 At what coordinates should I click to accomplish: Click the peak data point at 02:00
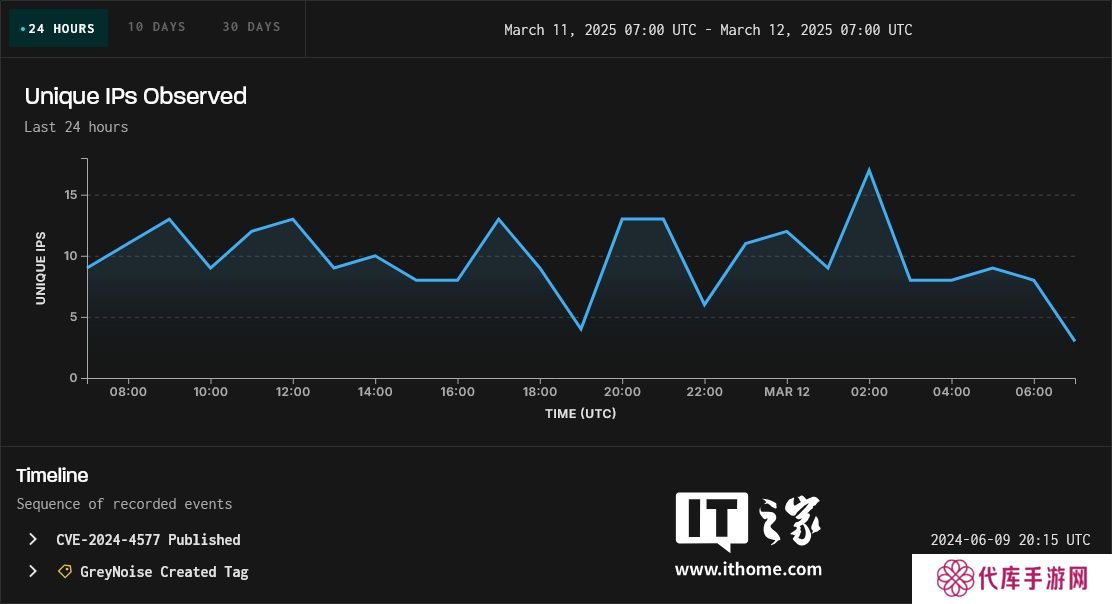[869, 169]
